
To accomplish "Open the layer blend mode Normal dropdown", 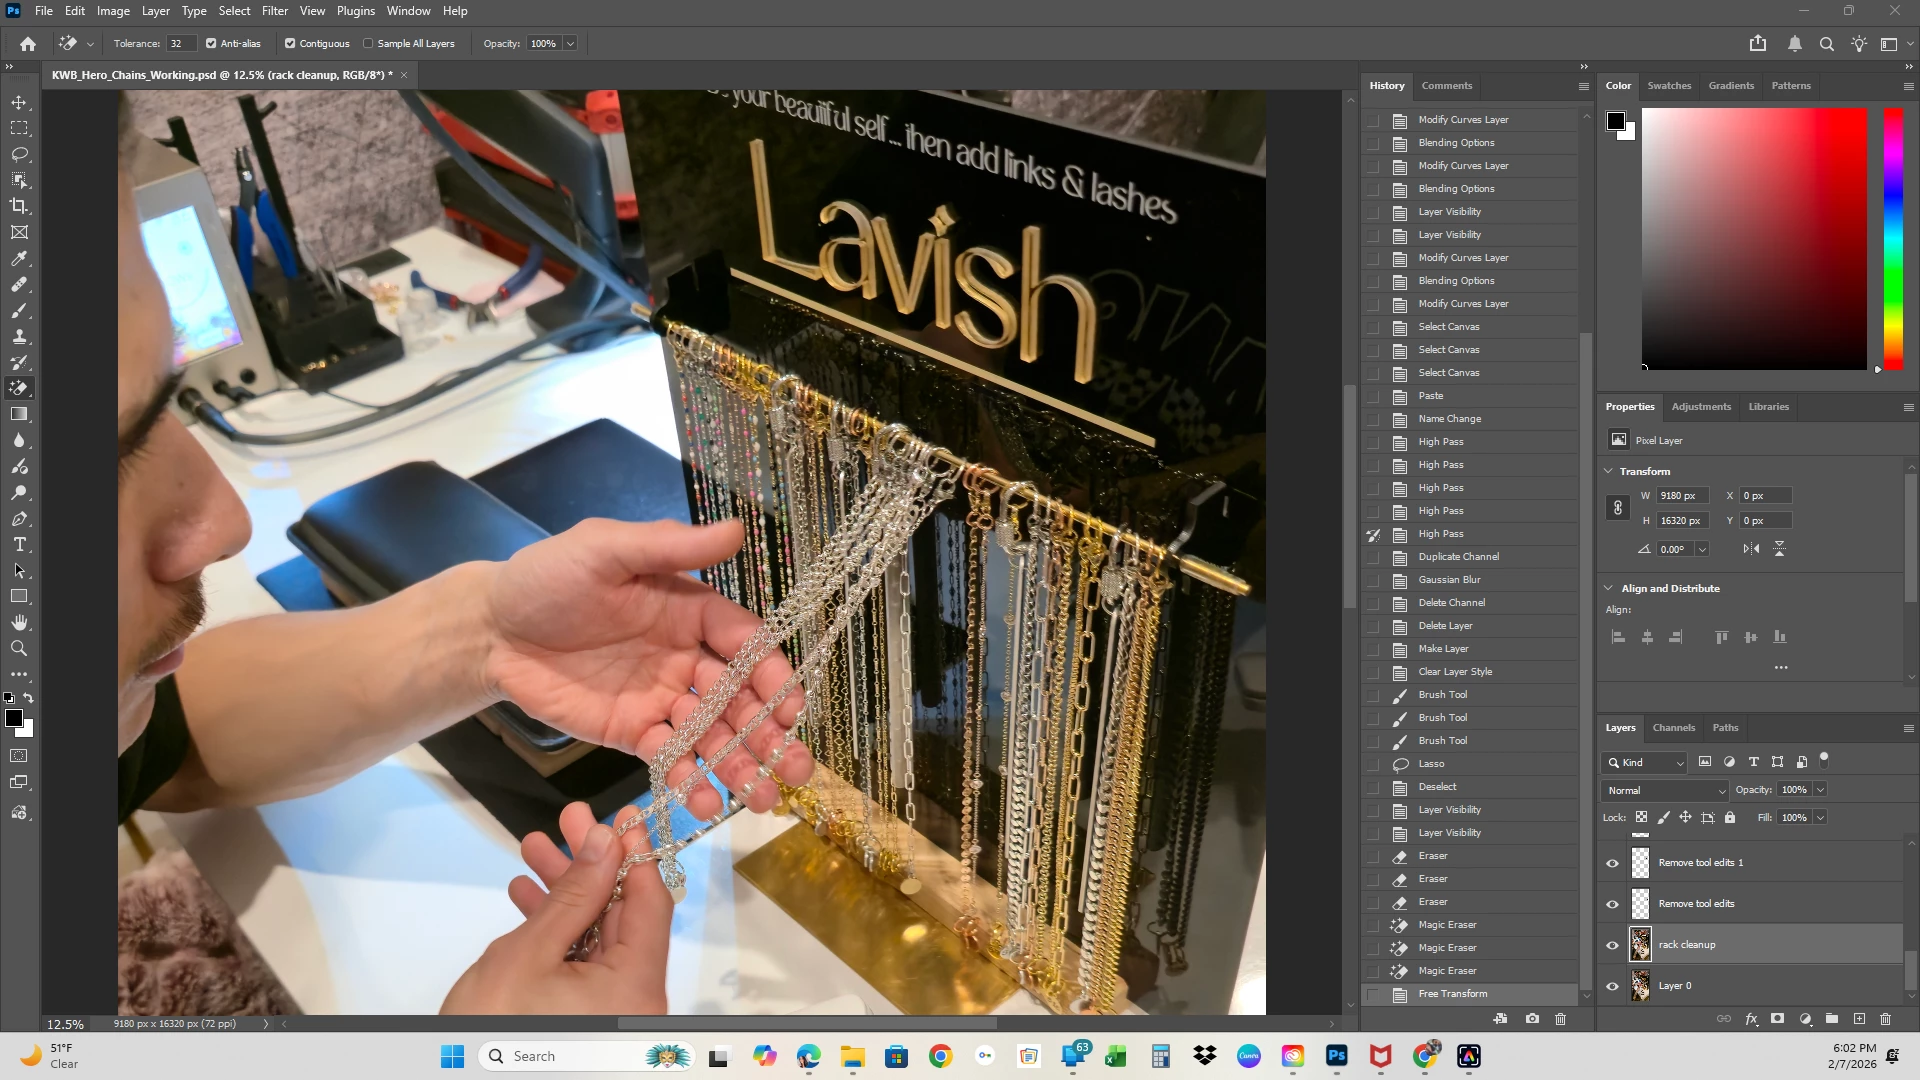I will click(1664, 790).
